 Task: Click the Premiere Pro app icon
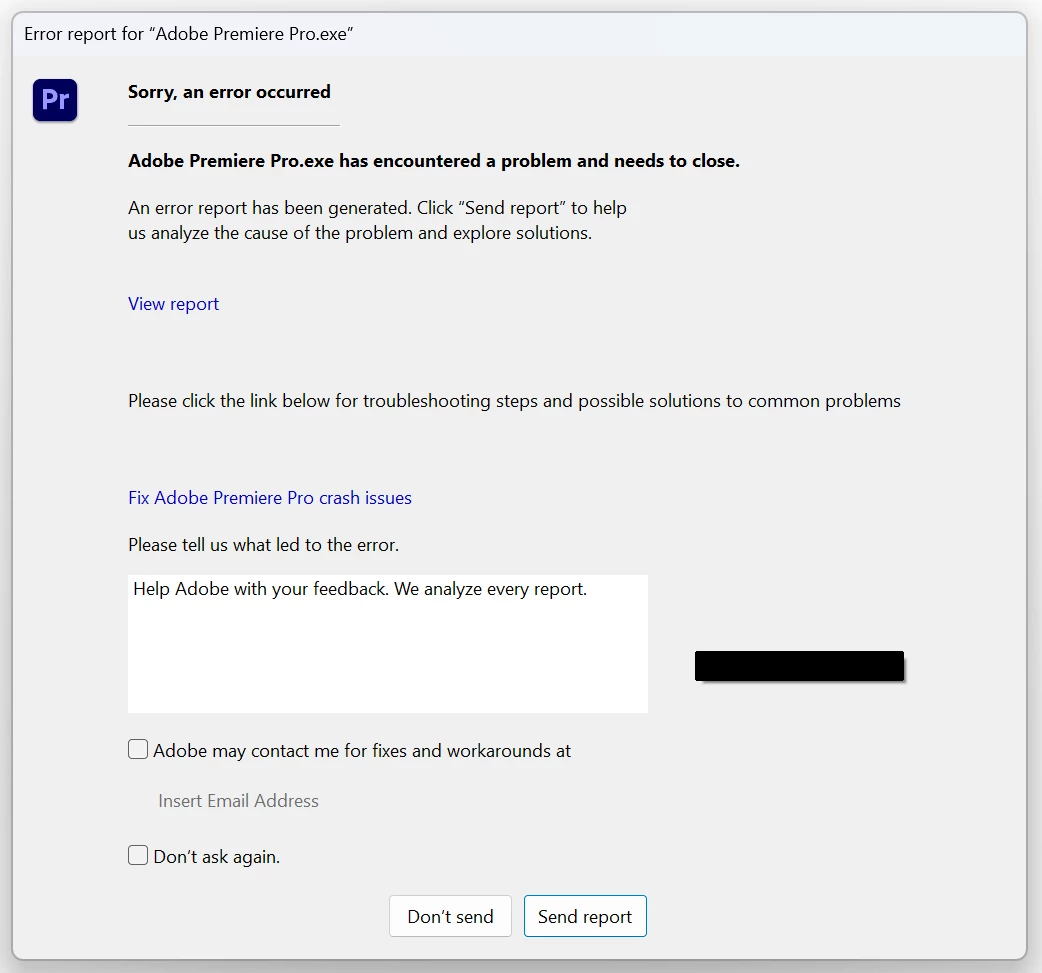[x=55, y=100]
